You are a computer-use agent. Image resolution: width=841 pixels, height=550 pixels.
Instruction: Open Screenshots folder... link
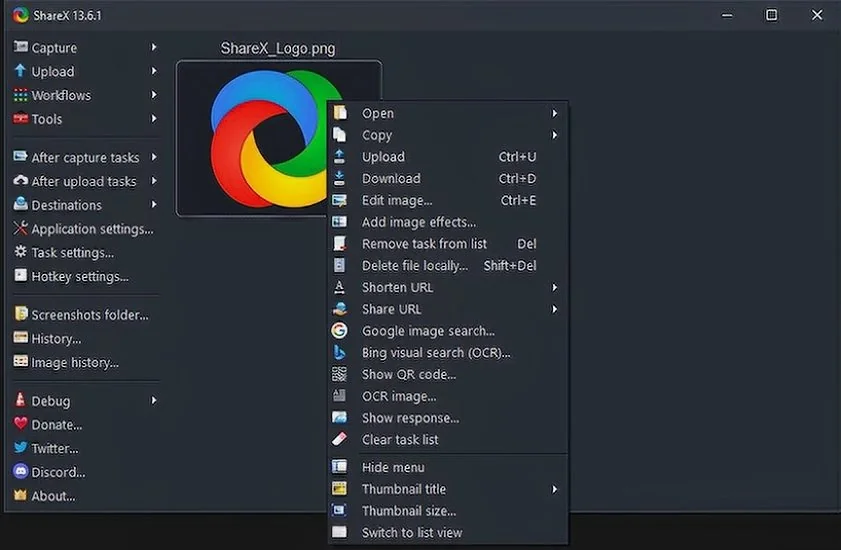[85, 314]
